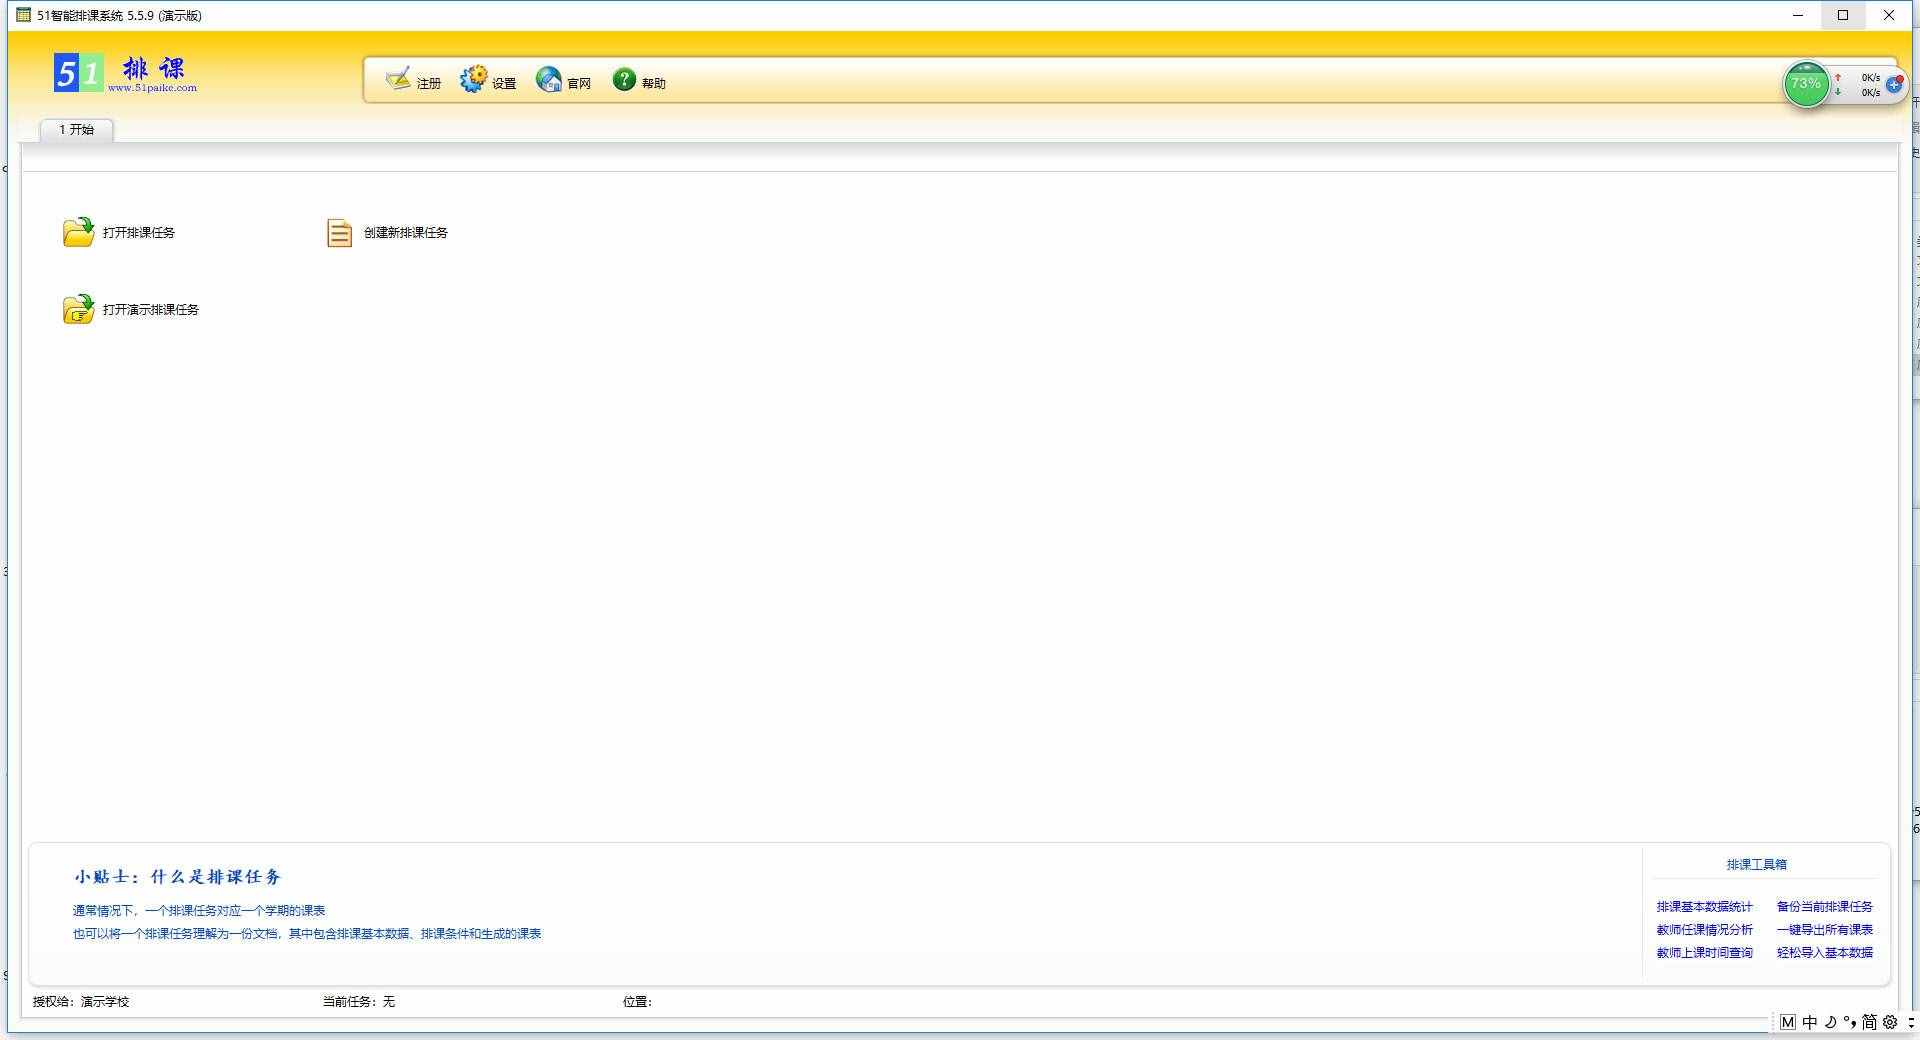
Task: Click the IME 简 simplified mode indicator
Action: (x=1869, y=1022)
